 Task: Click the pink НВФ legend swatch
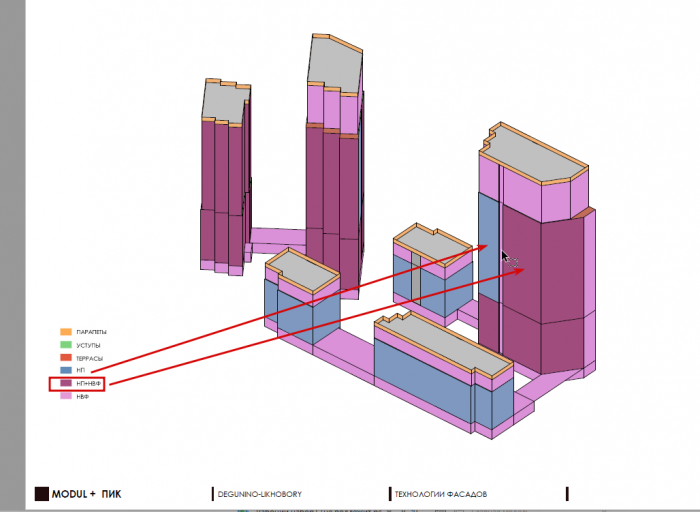pos(66,396)
